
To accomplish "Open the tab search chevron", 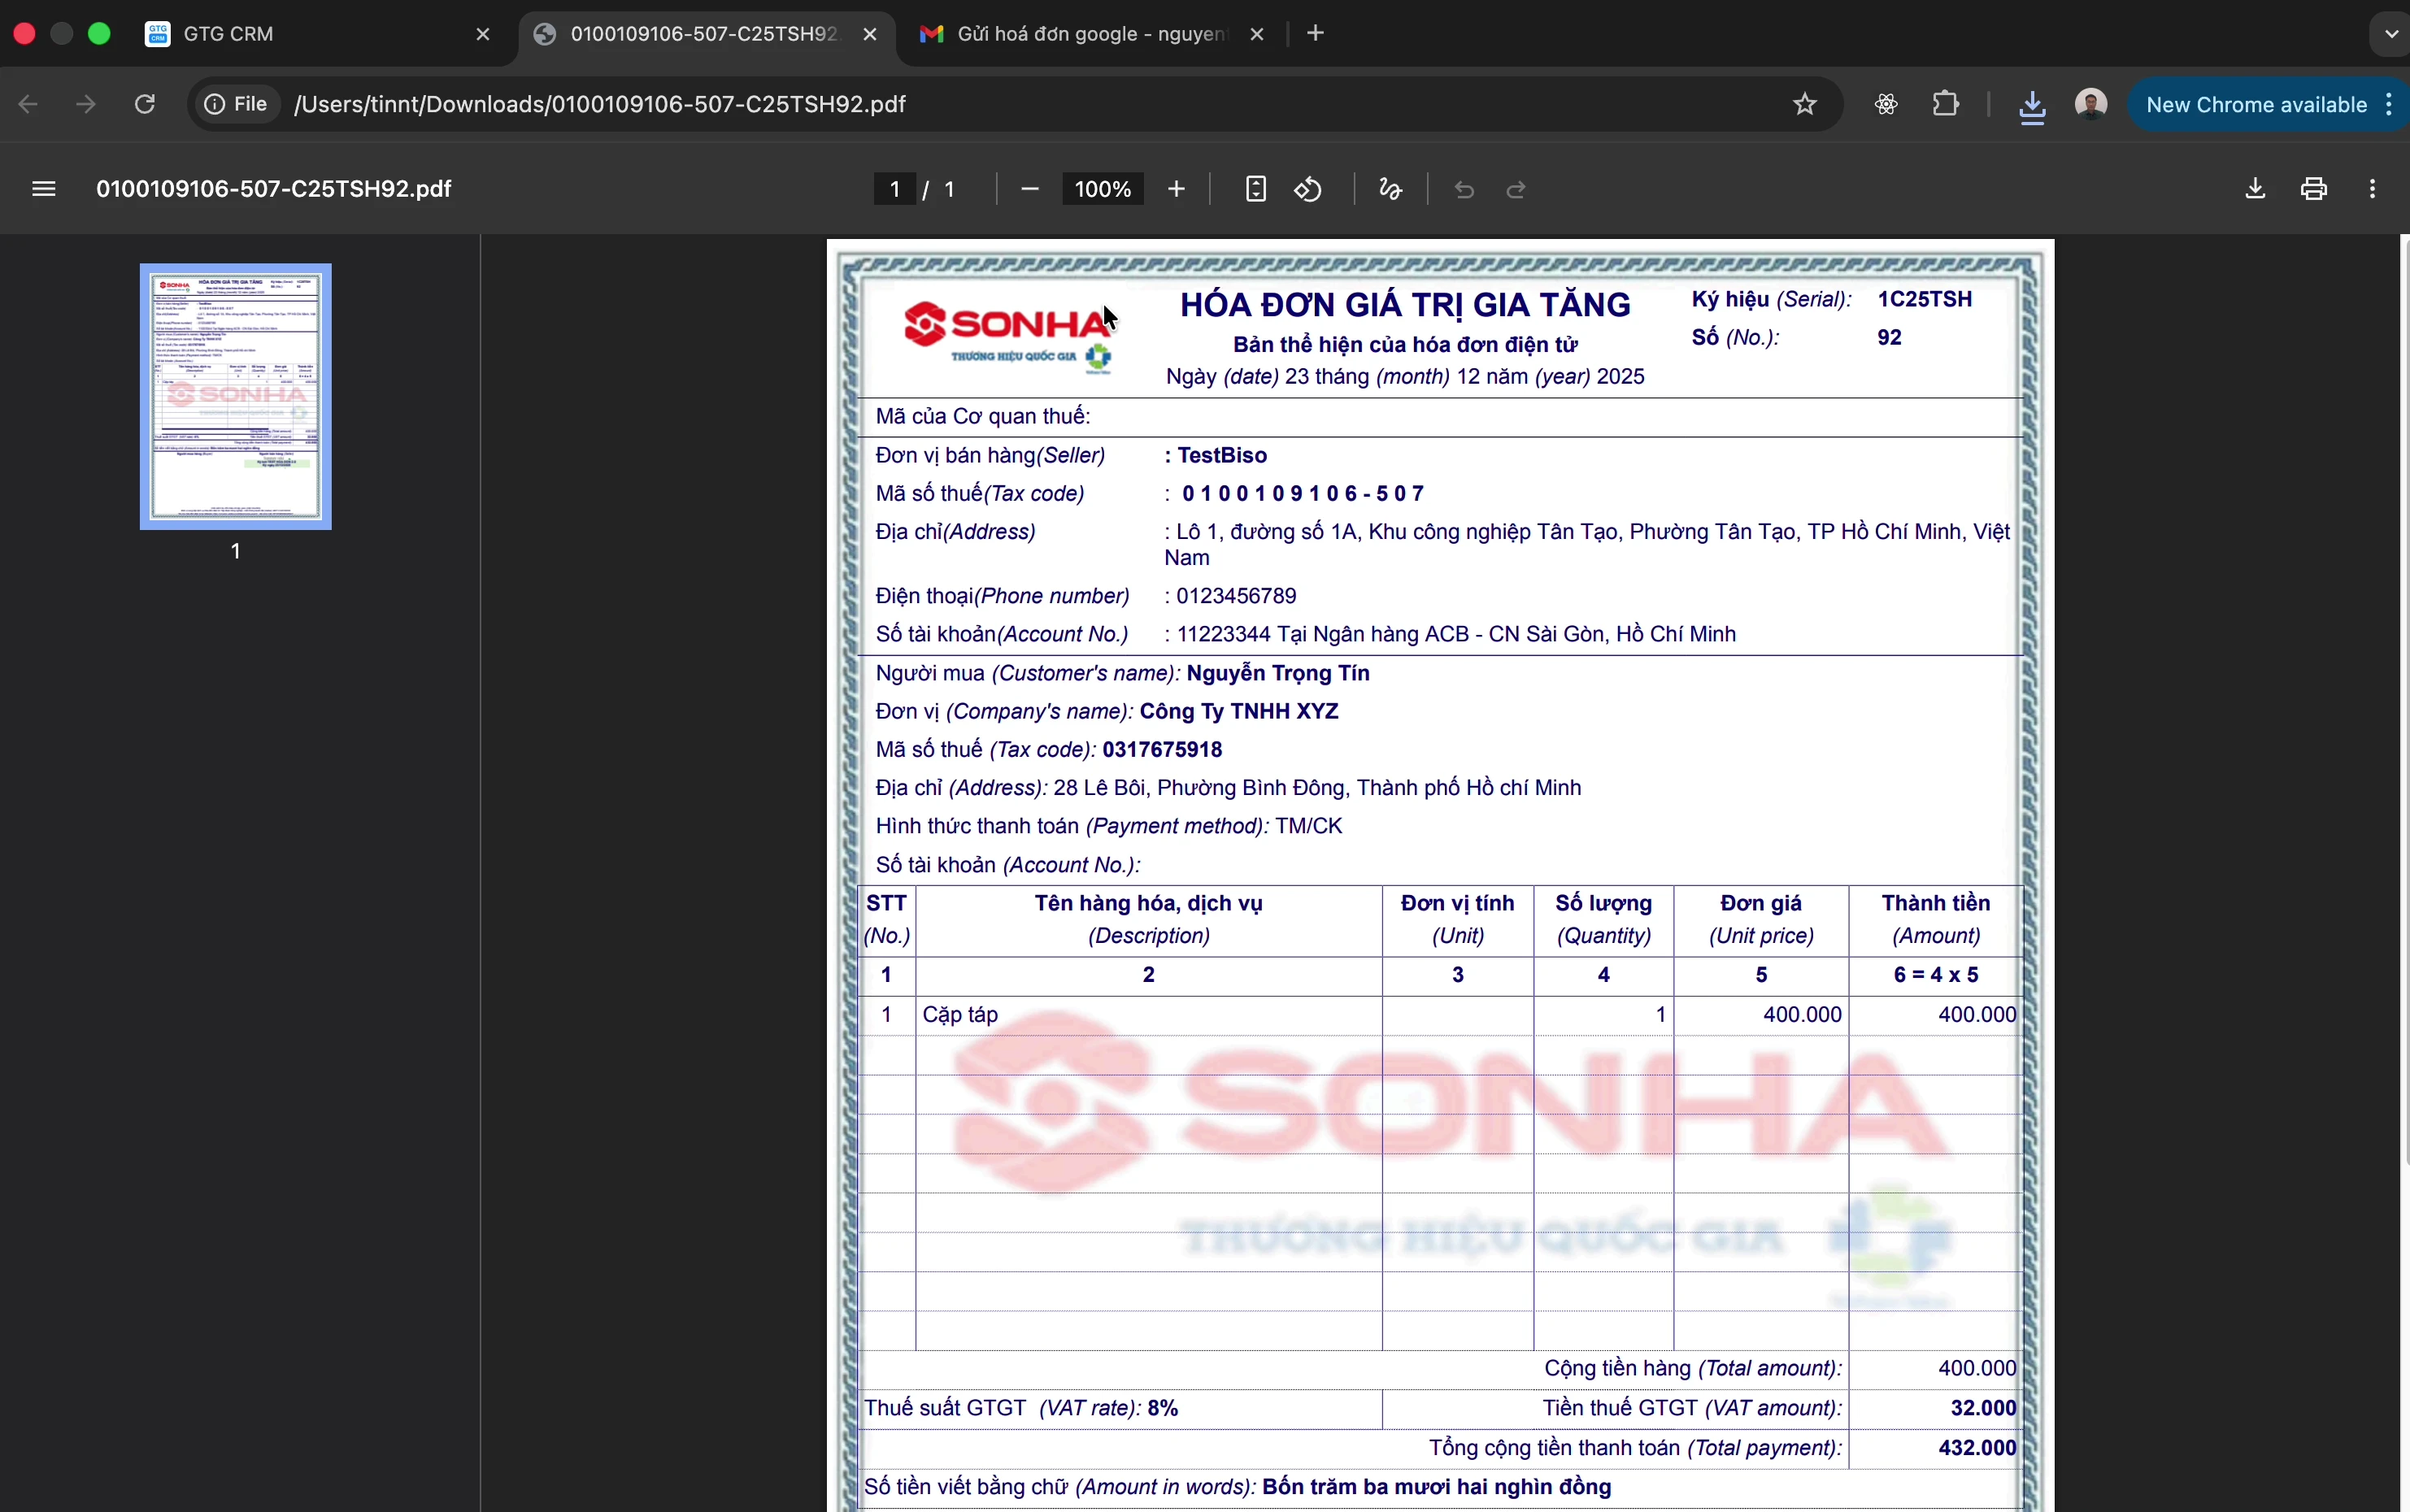I will tap(2390, 33).
